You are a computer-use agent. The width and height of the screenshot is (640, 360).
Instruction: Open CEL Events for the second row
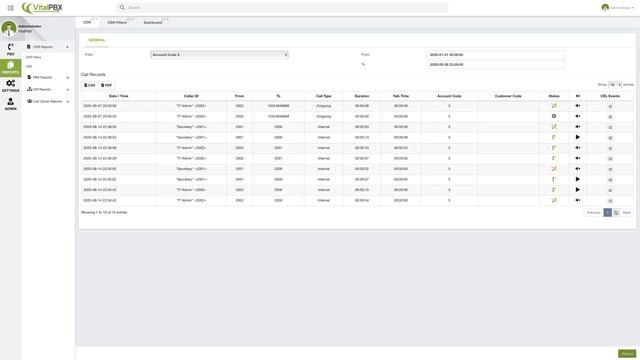pos(610,117)
